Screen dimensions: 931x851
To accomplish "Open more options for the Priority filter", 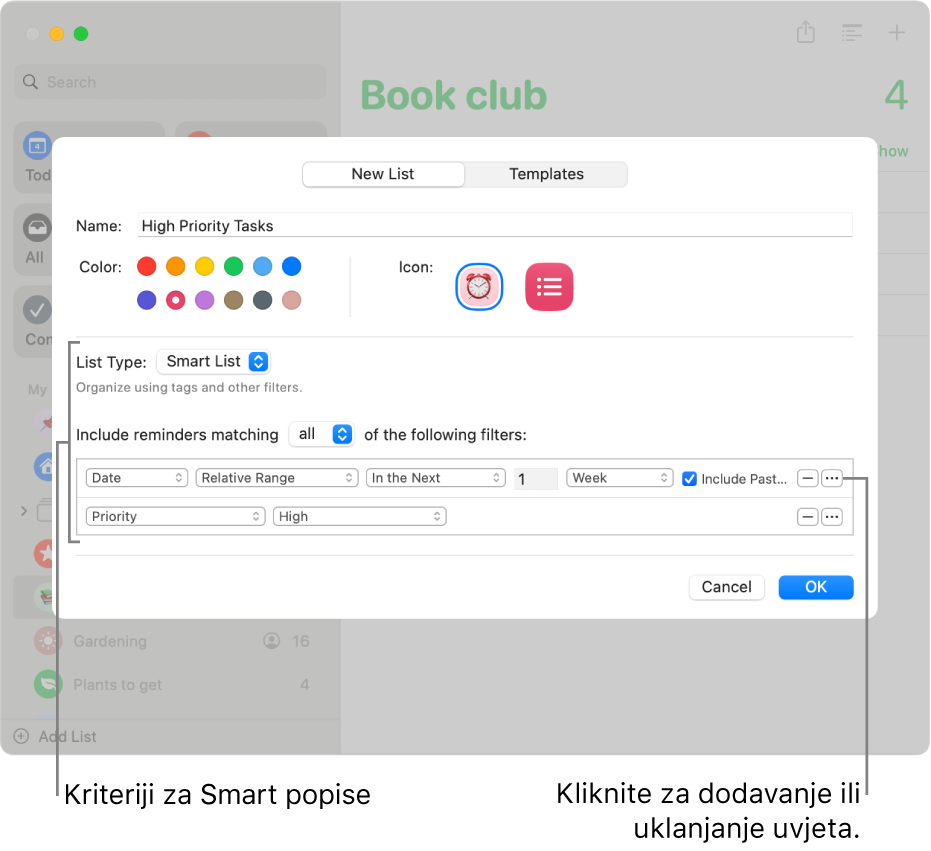I will point(832,517).
